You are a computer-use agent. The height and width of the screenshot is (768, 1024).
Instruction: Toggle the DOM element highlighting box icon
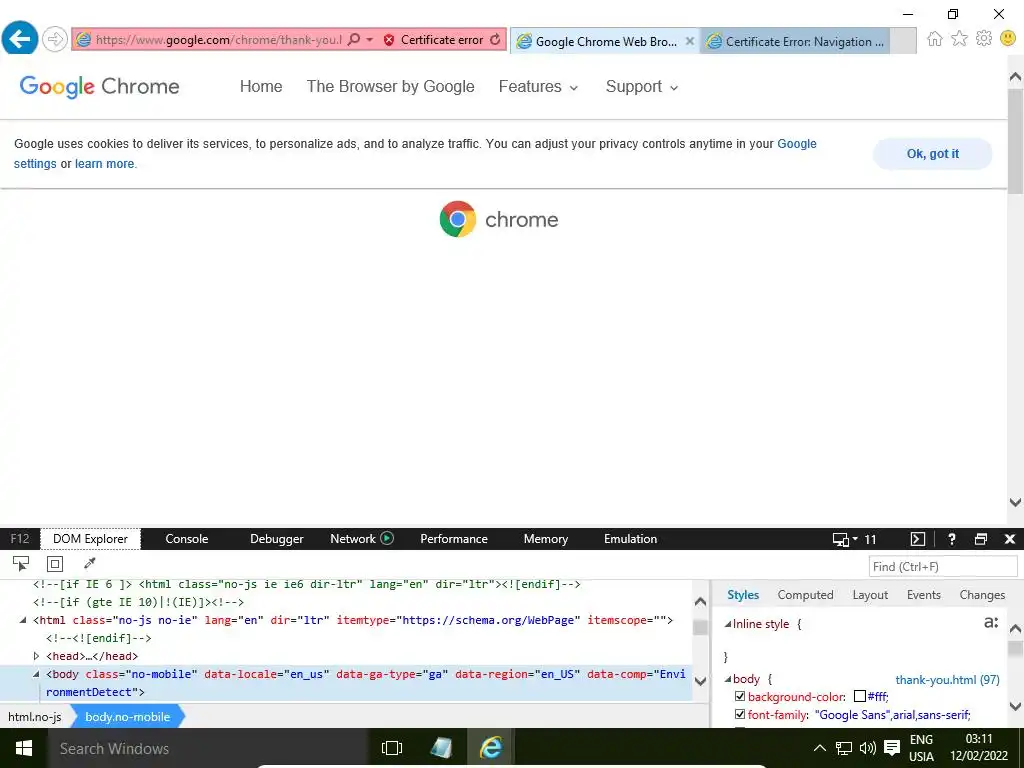55,564
